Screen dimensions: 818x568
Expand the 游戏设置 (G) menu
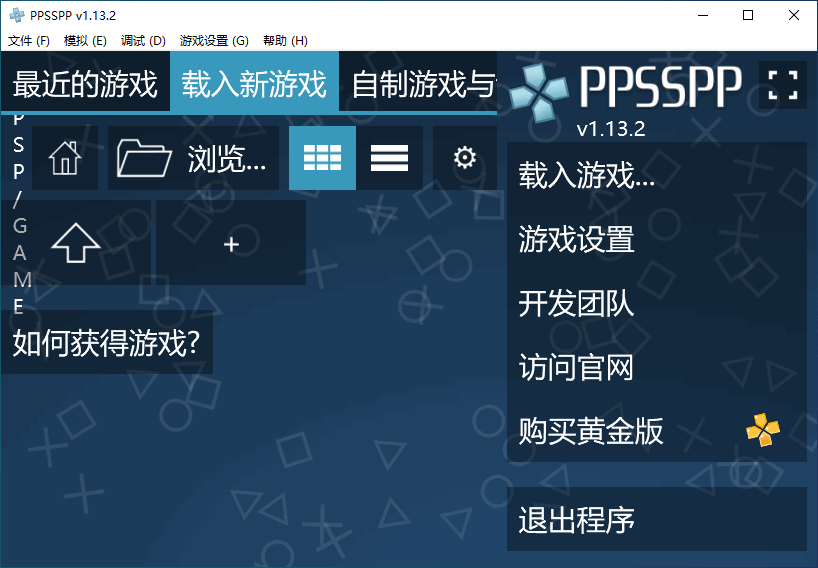(214, 41)
